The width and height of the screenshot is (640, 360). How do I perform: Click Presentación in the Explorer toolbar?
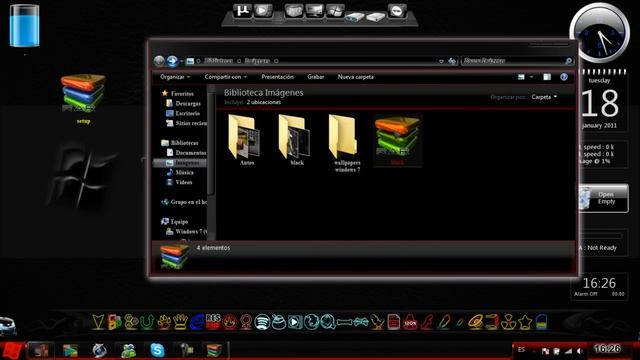pyautogui.click(x=277, y=77)
